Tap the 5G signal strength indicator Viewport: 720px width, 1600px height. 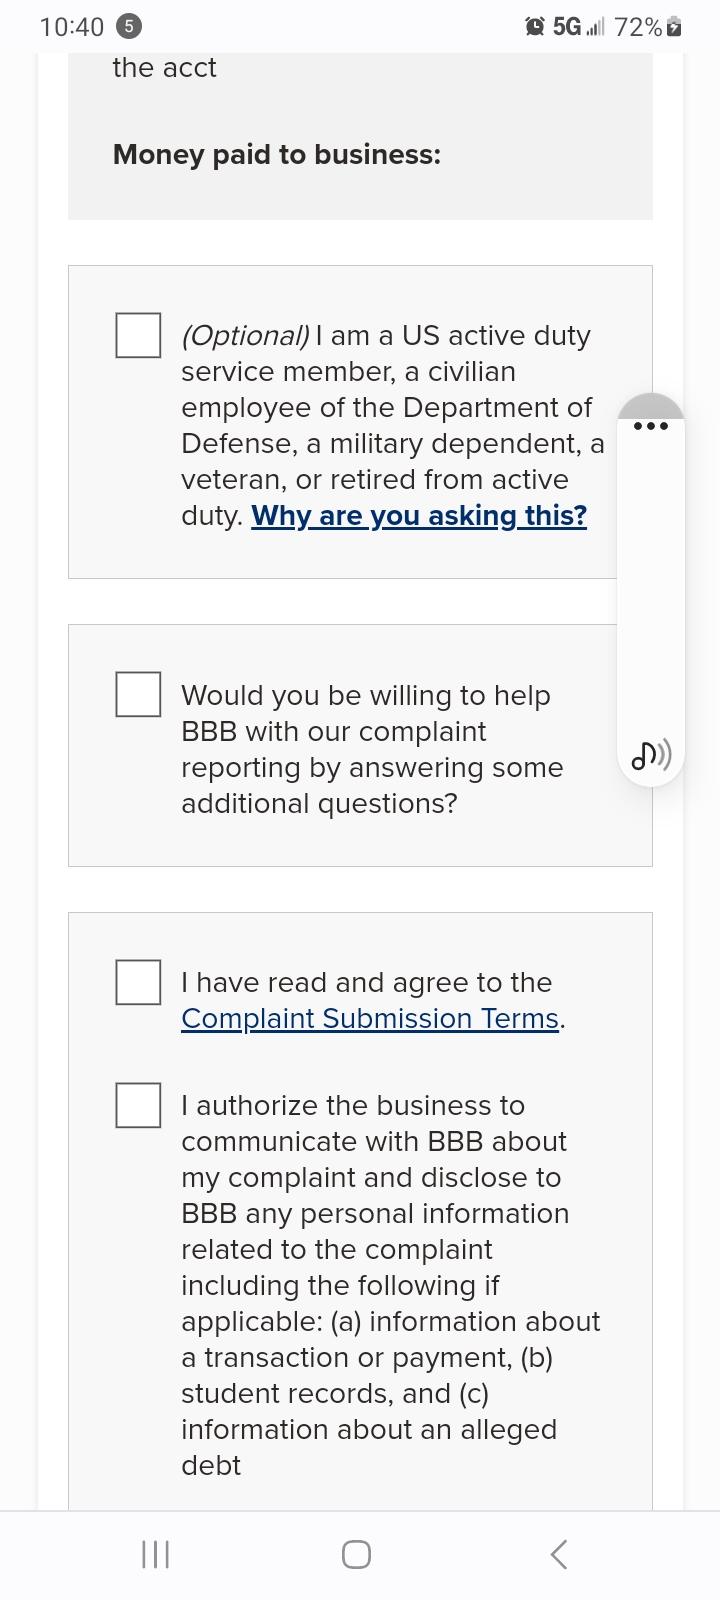click(x=580, y=27)
